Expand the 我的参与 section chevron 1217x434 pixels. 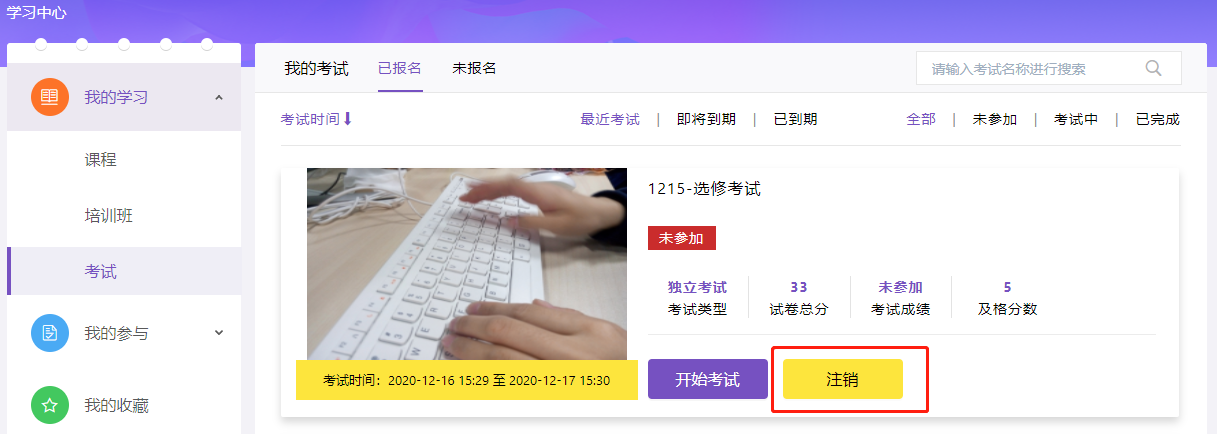[219, 333]
